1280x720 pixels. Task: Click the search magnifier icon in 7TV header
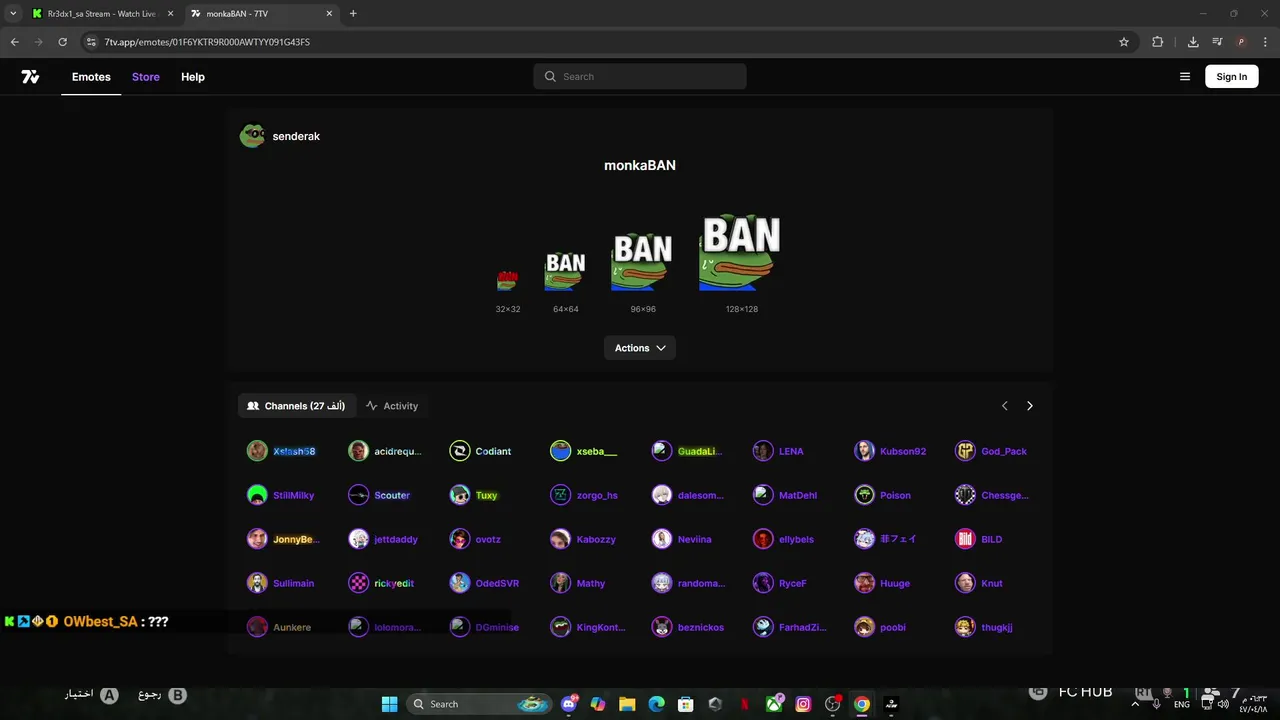pyautogui.click(x=550, y=77)
